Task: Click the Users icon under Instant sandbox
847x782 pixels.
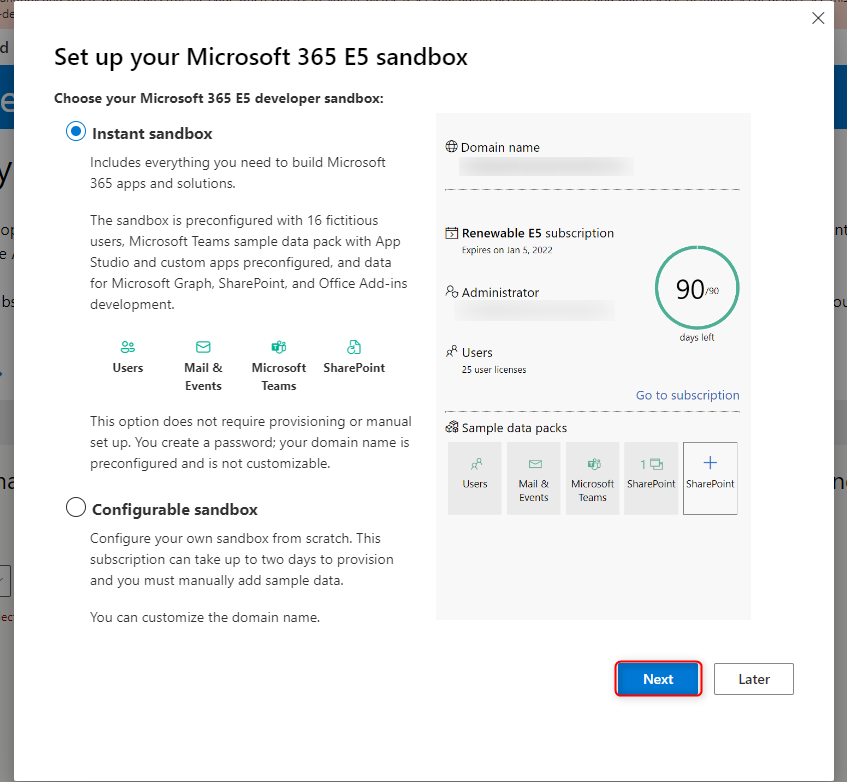Action: (127, 347)
